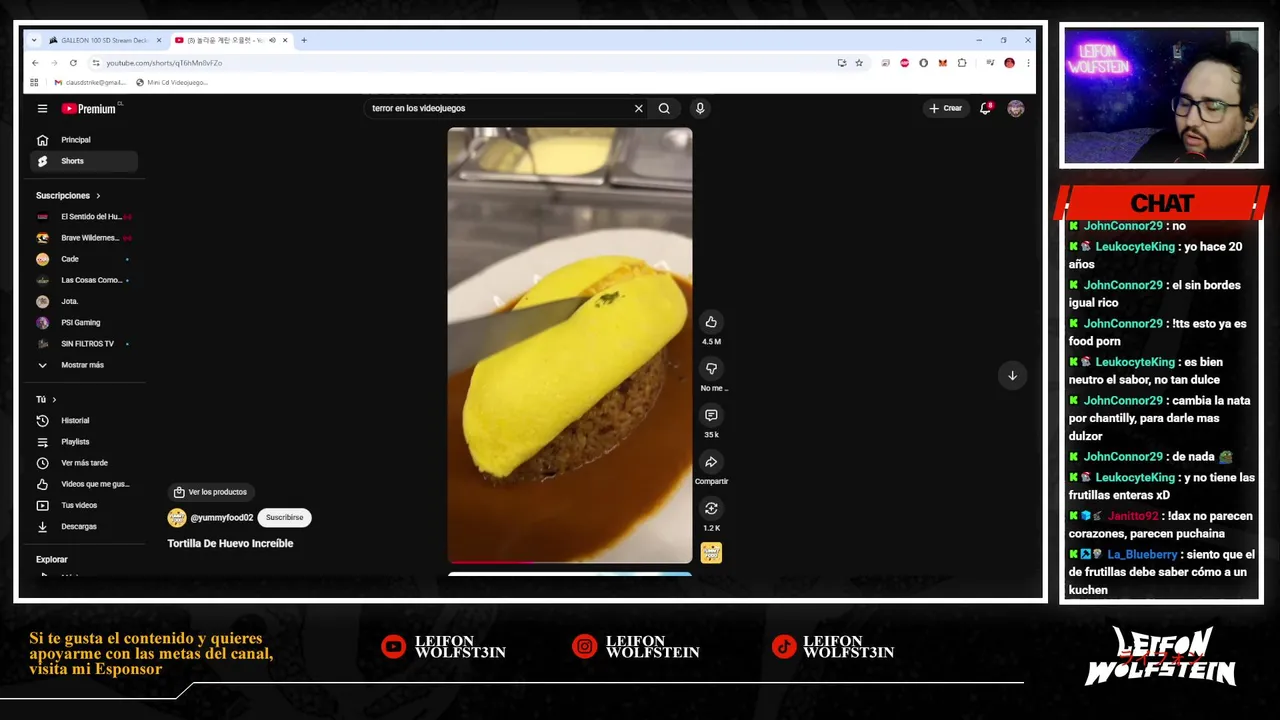This screenshot has width=1280, height=720.
Task: Open Ver más tarde list
Action: click(x=85, y=463)
